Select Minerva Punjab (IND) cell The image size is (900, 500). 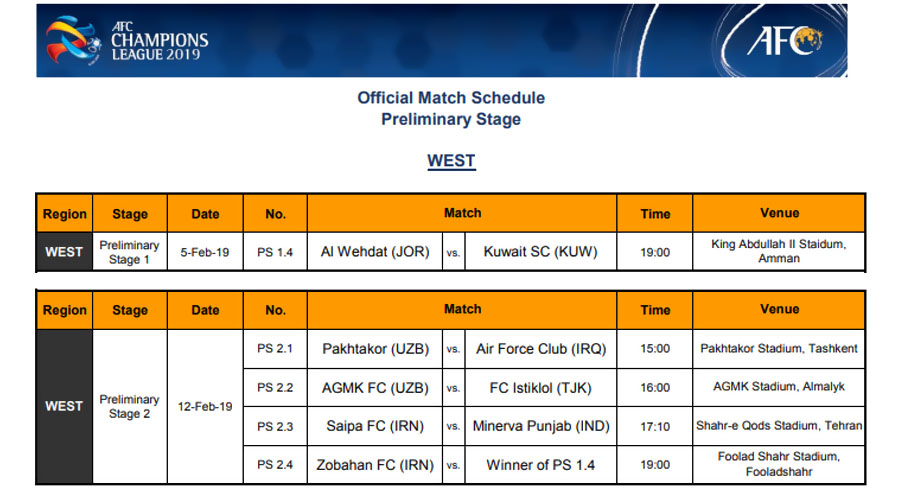541,427
